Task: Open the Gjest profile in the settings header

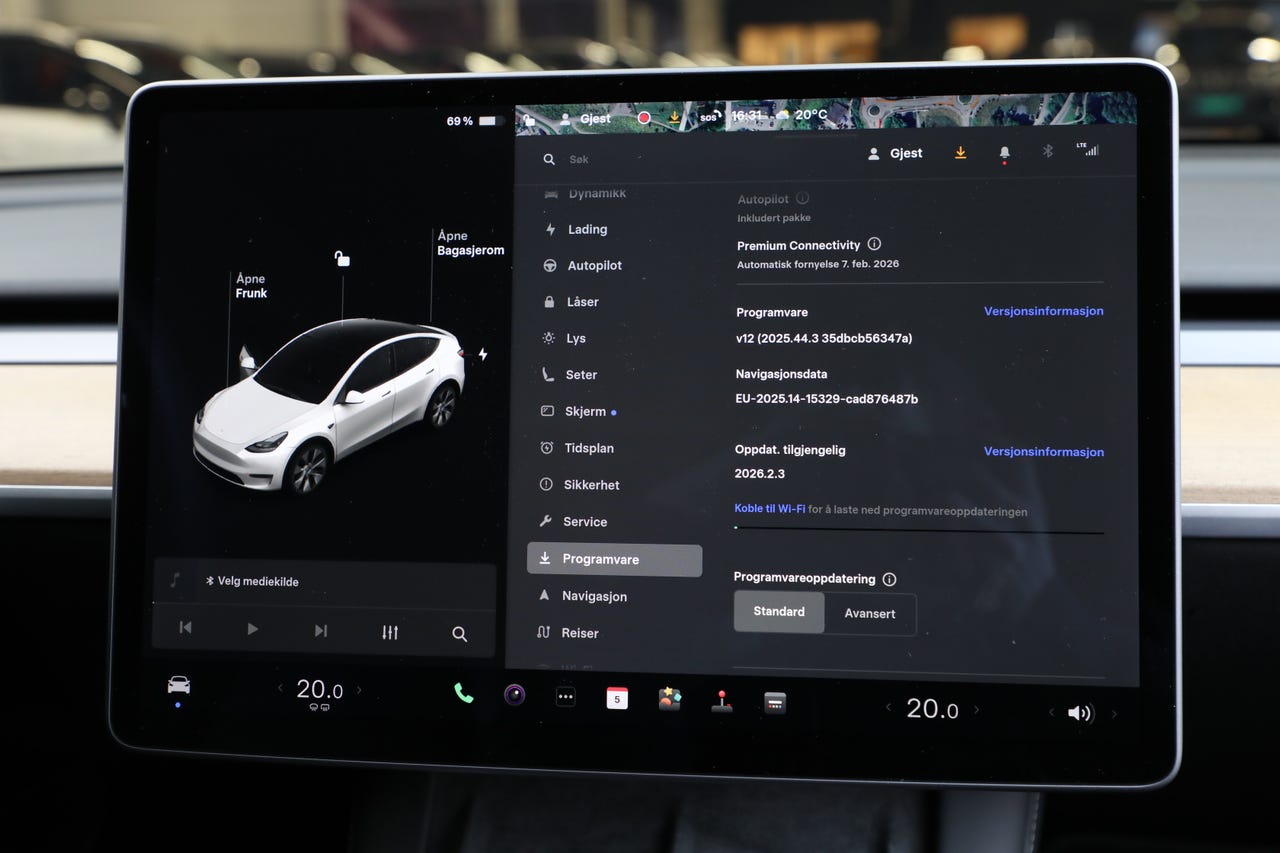Action: [895, 153]
